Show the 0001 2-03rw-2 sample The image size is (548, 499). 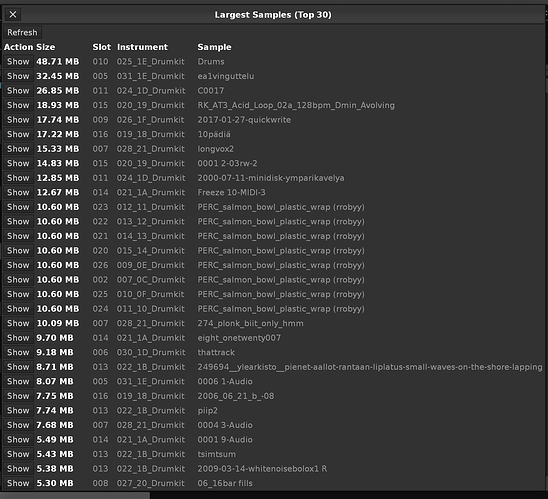tap(19, 163)
